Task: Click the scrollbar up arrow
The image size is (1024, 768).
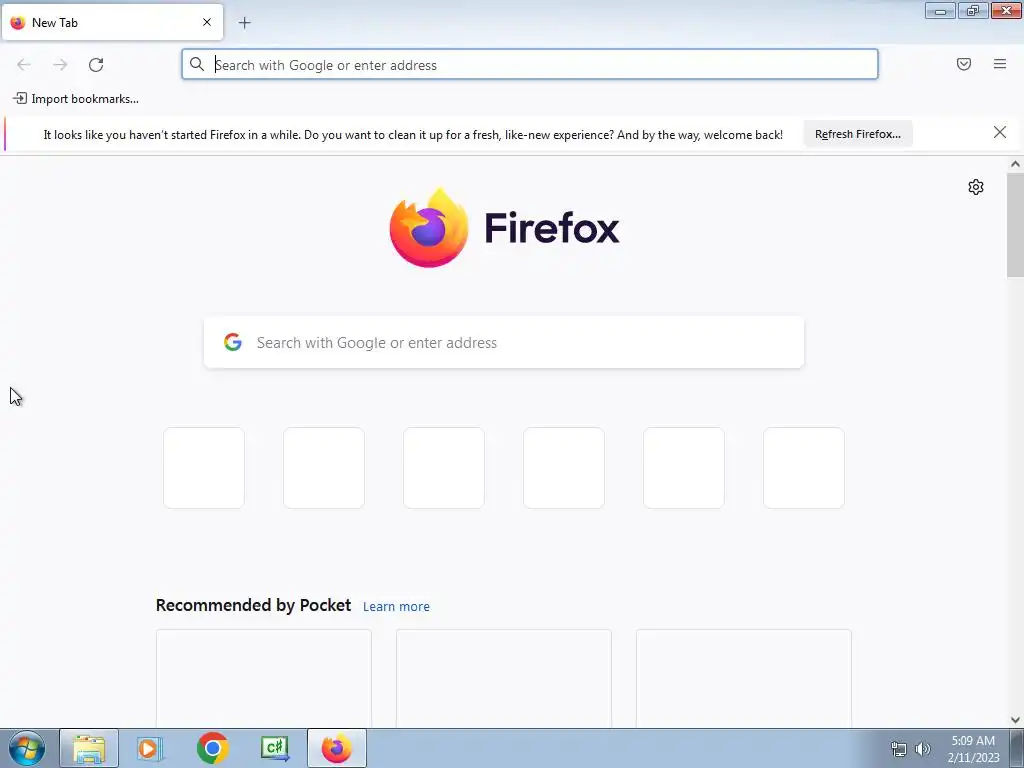Action: click(x=1015, y=165)
